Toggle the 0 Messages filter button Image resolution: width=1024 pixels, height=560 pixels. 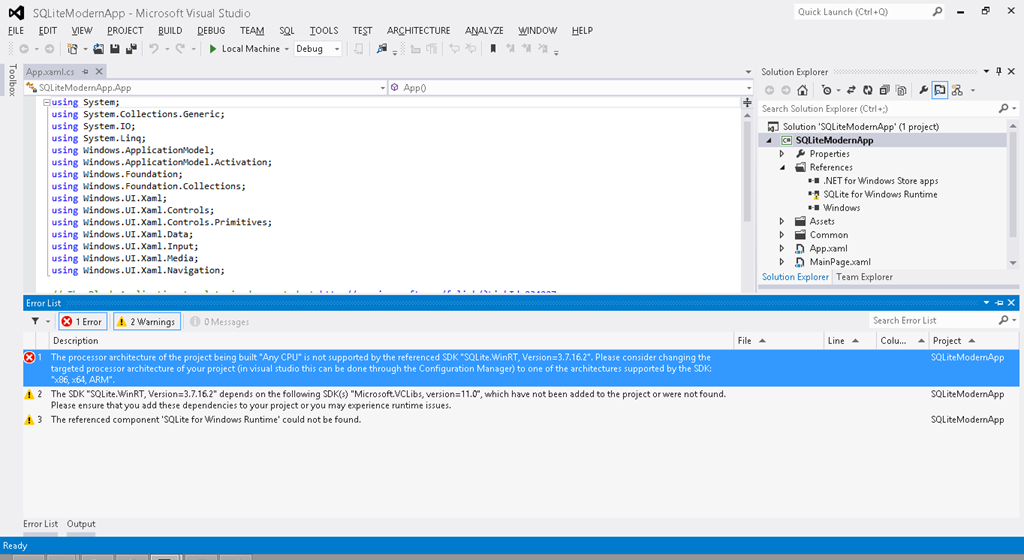pos(220,322)
